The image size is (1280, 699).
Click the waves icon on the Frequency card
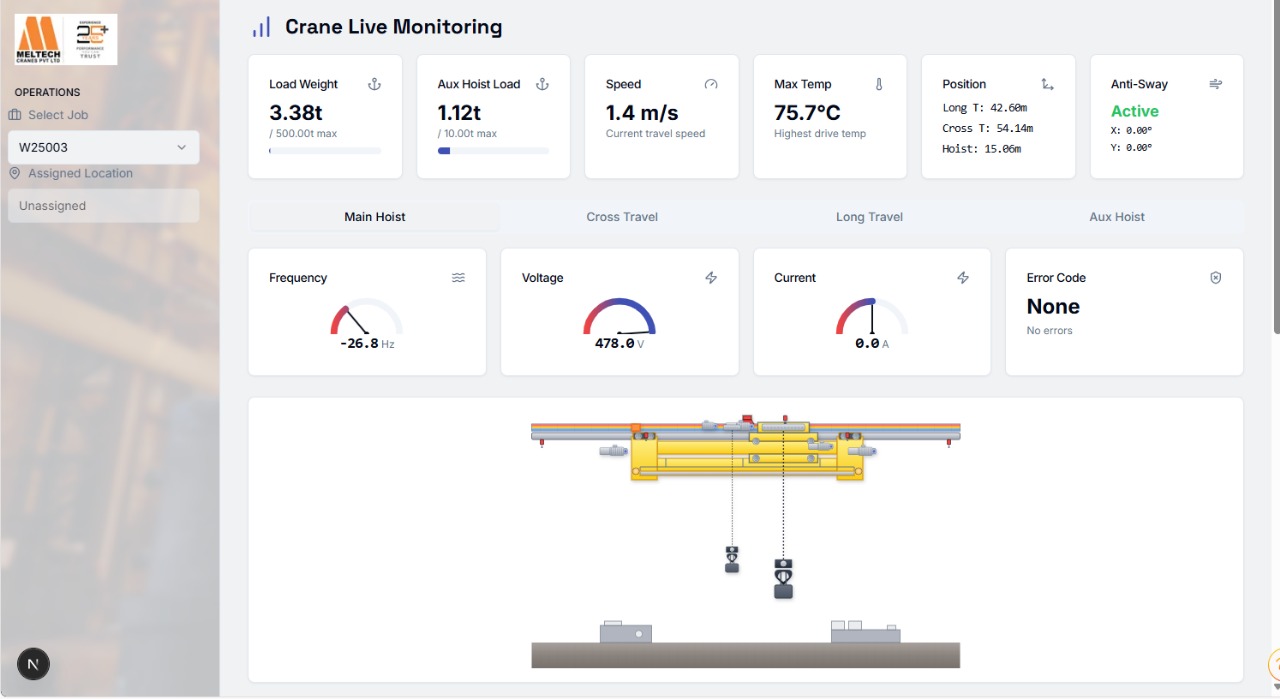point(458,277)
